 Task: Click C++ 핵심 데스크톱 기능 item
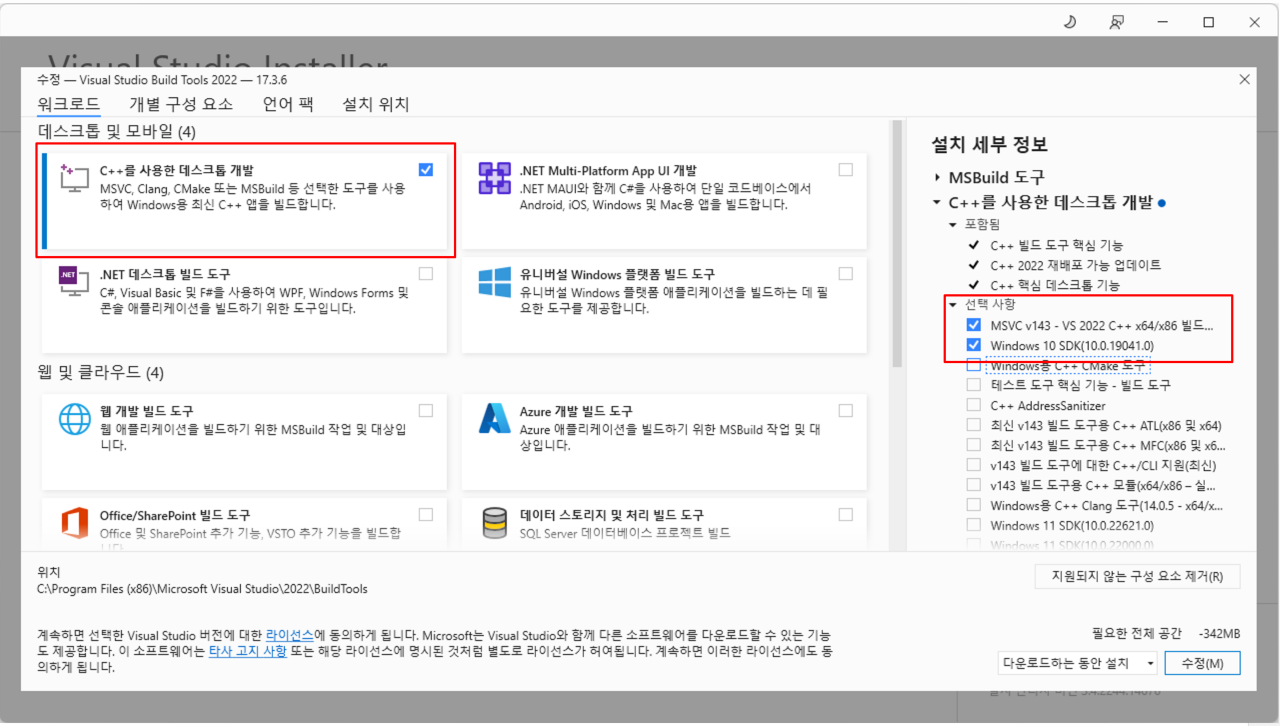coord(1055,285)
